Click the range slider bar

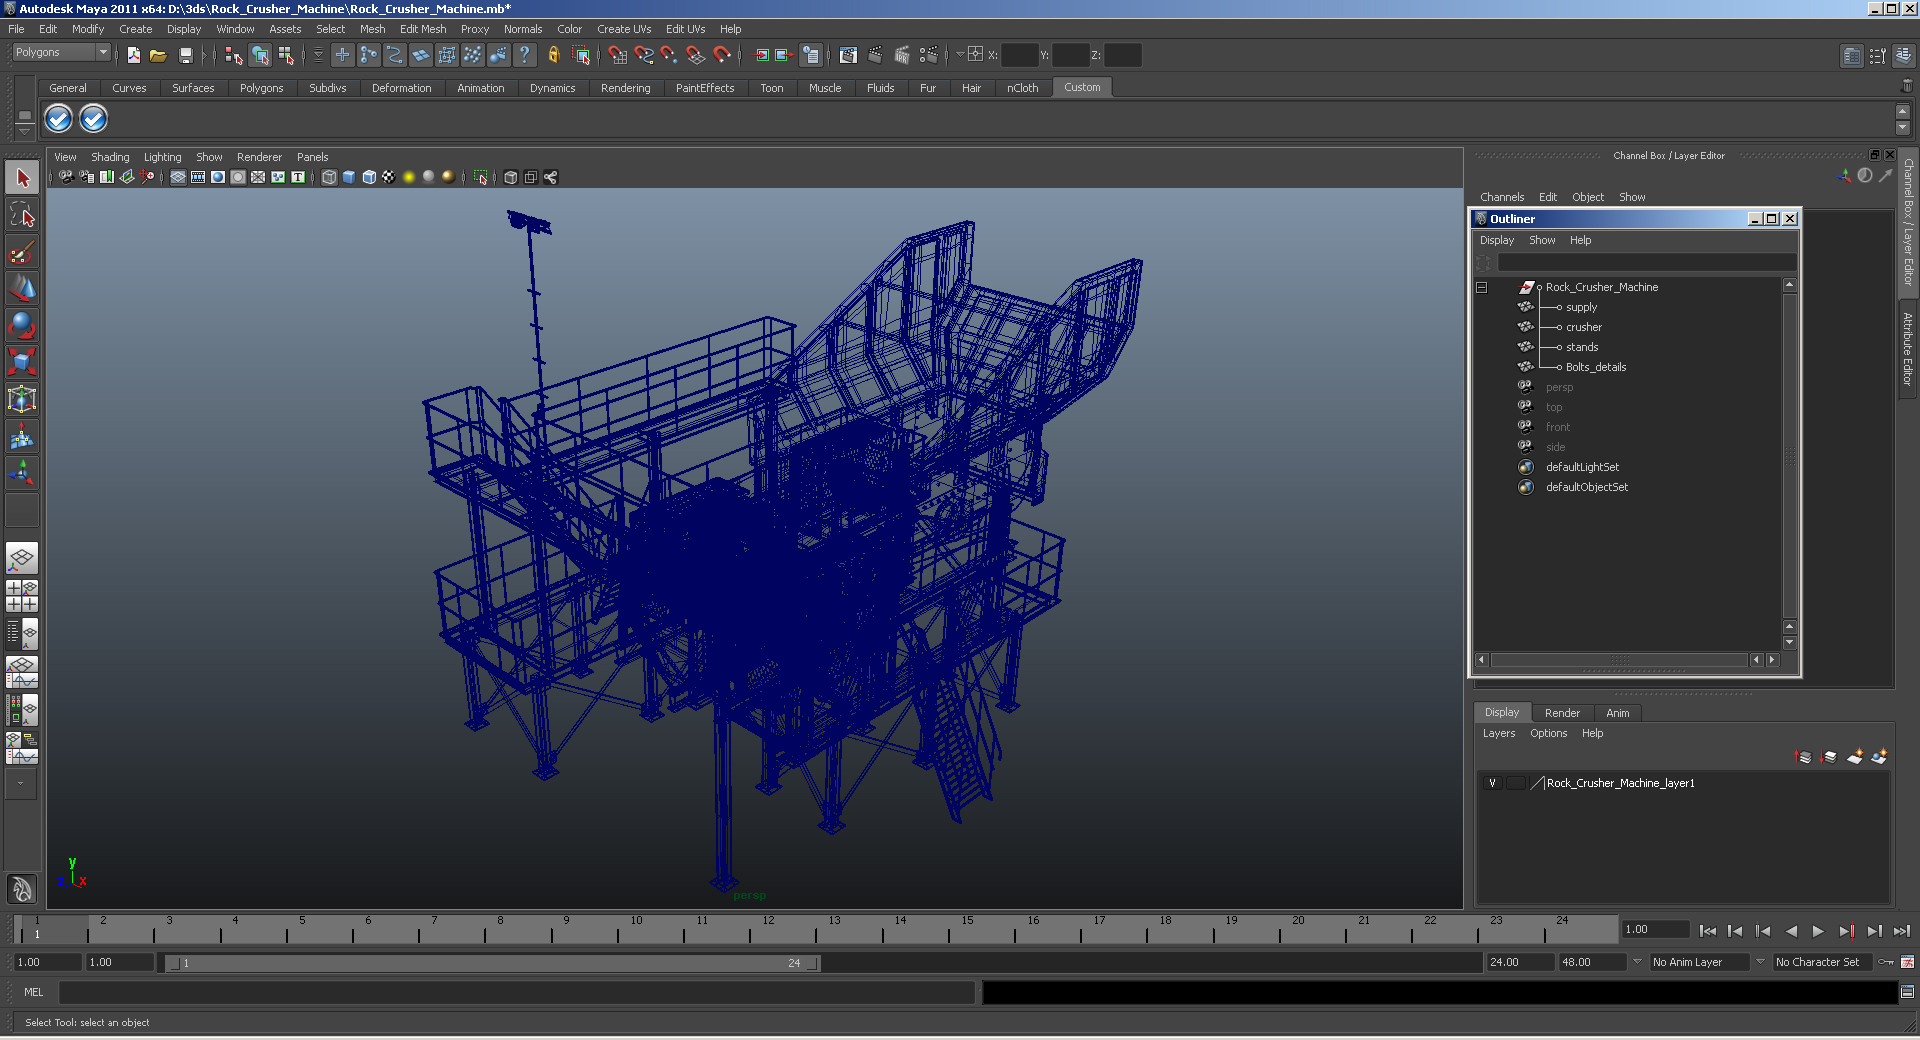(492, 963)
